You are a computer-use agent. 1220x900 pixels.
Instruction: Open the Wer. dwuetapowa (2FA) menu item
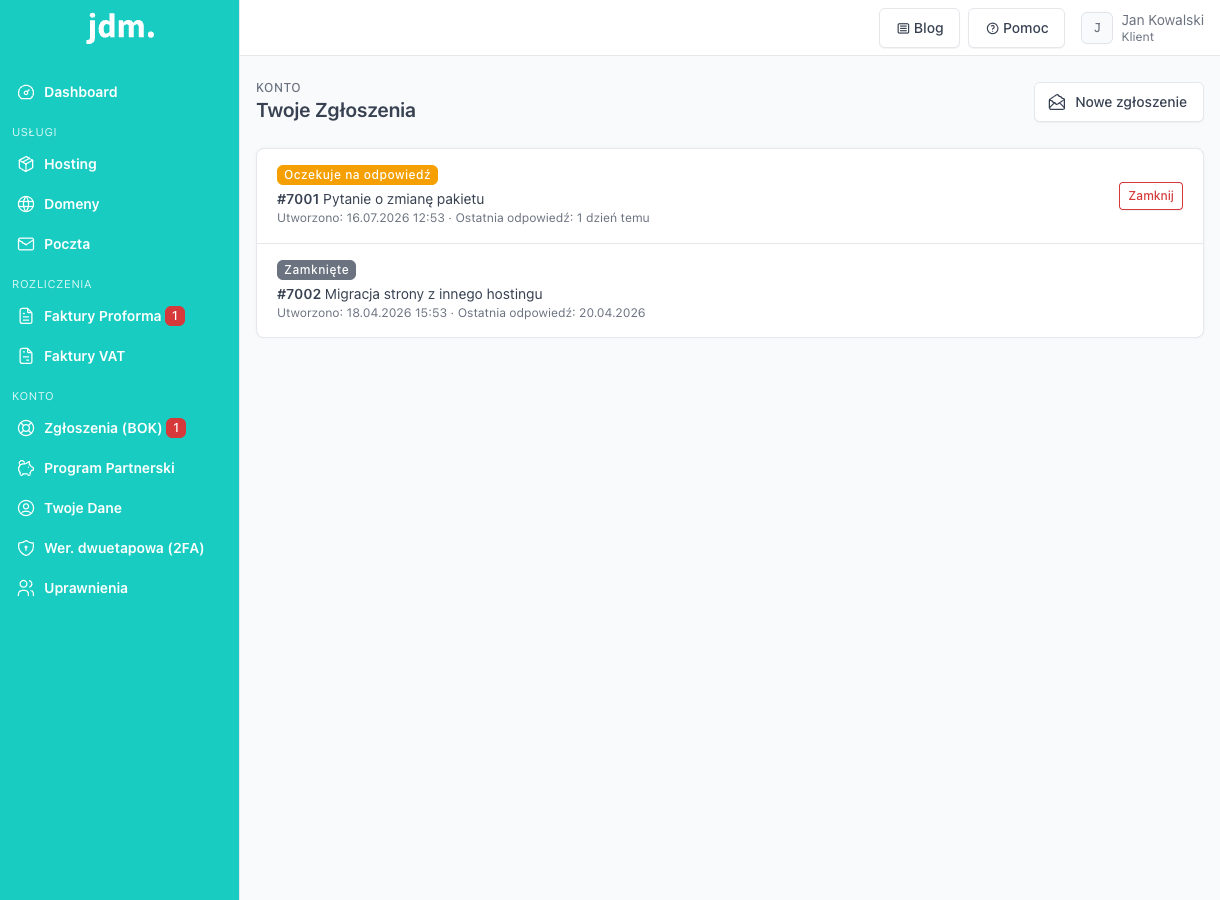click(x=120, y=548)
